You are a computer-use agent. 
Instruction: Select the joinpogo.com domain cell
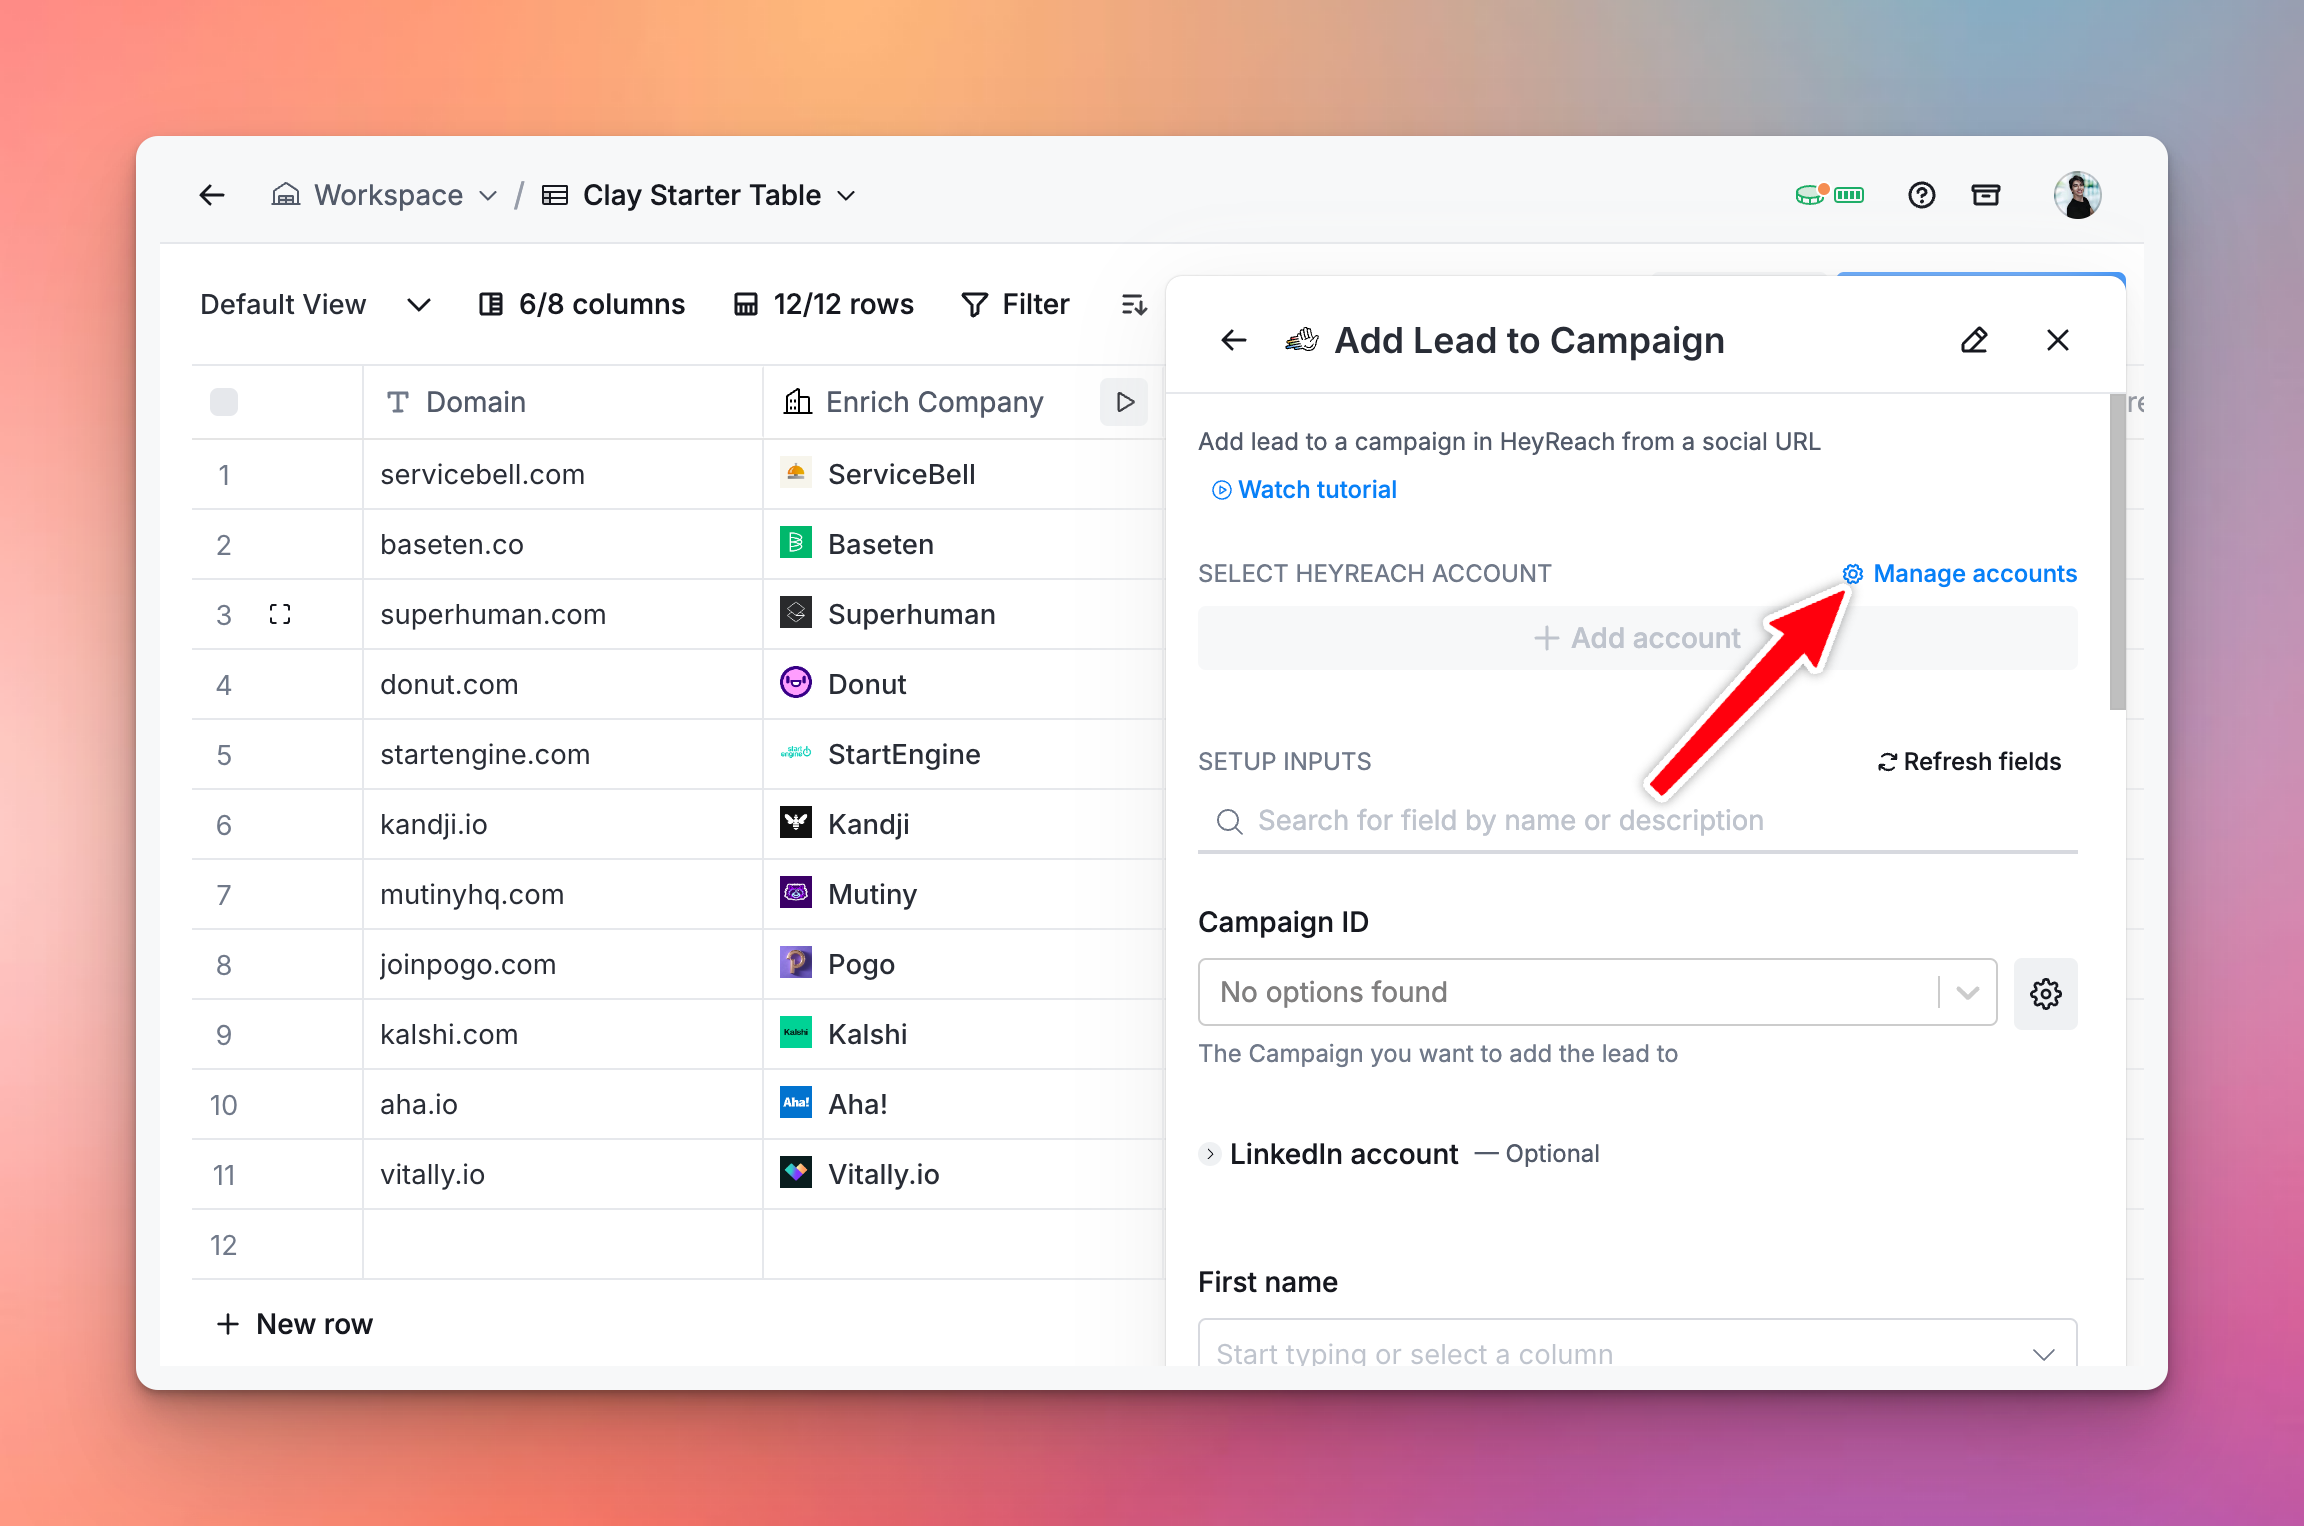(x=562, y=964)
